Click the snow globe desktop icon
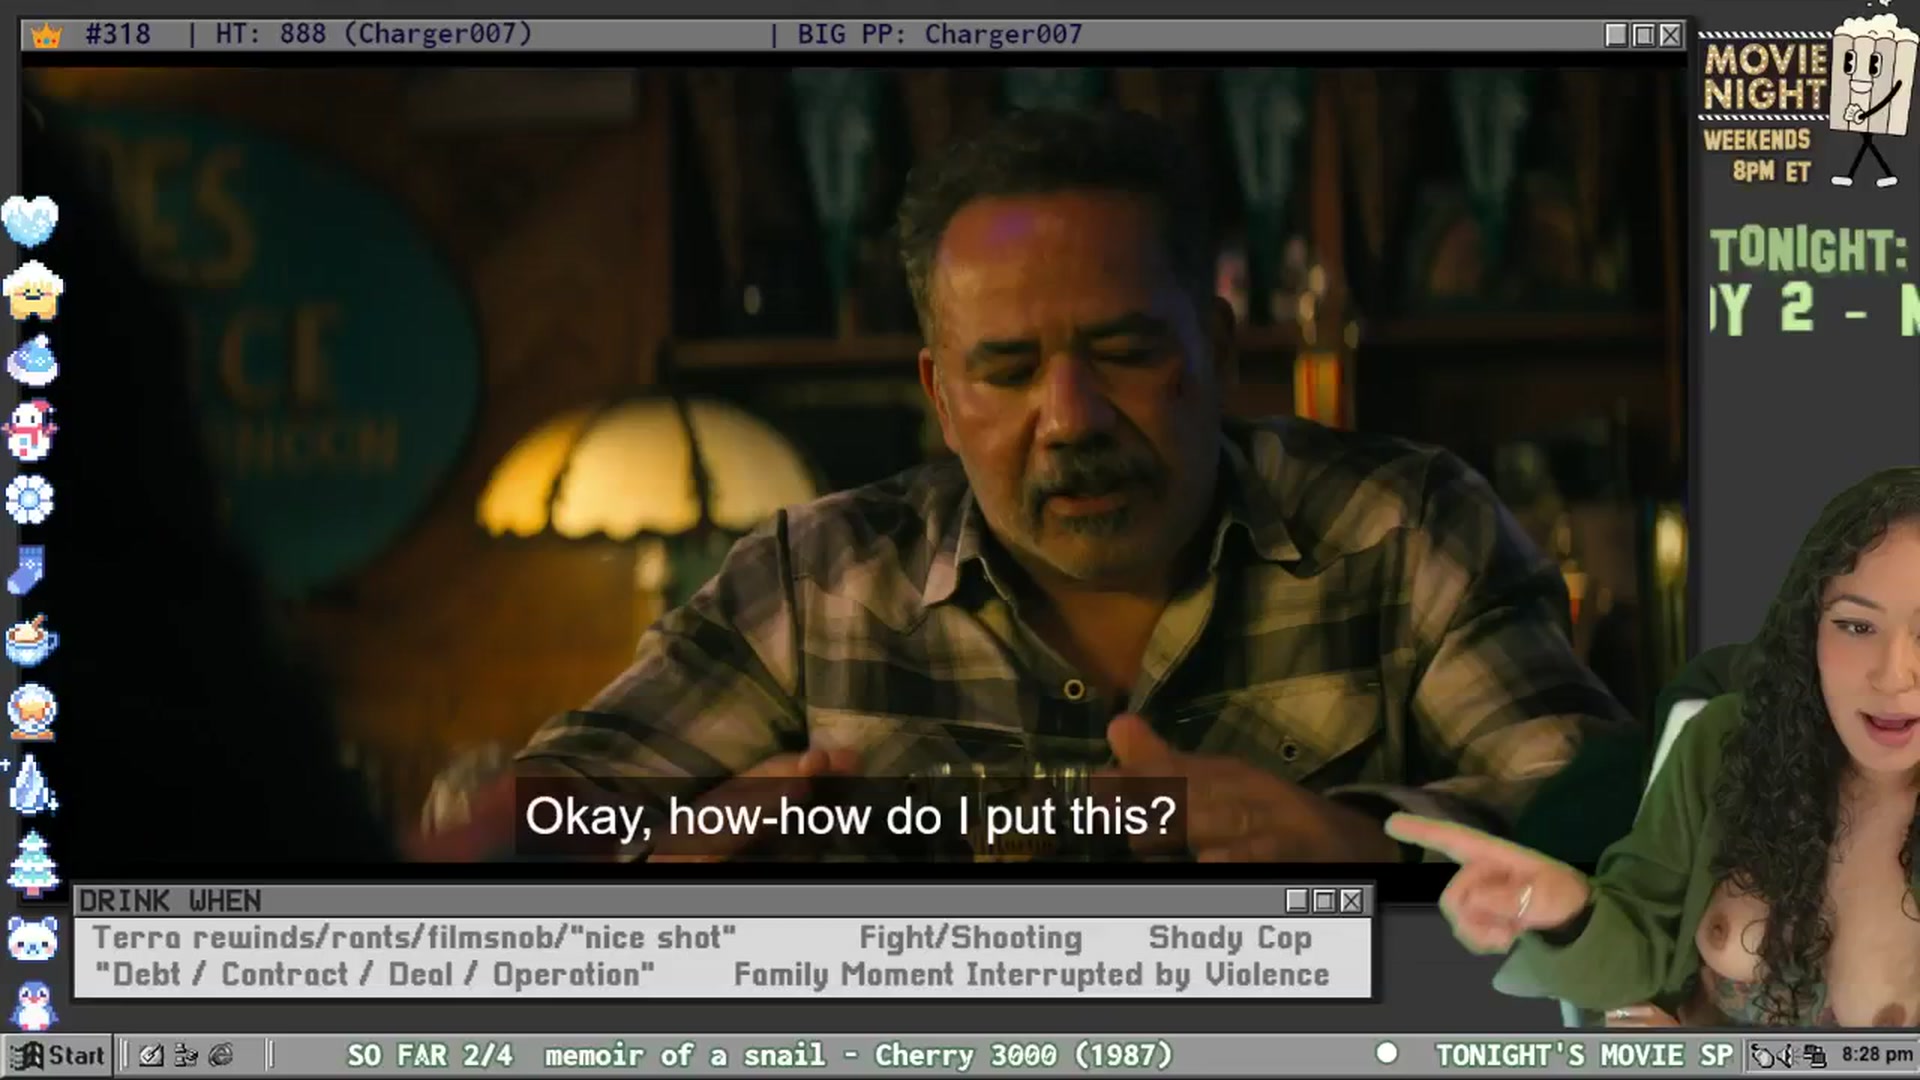1920x1080 pixels. [33, 711]
